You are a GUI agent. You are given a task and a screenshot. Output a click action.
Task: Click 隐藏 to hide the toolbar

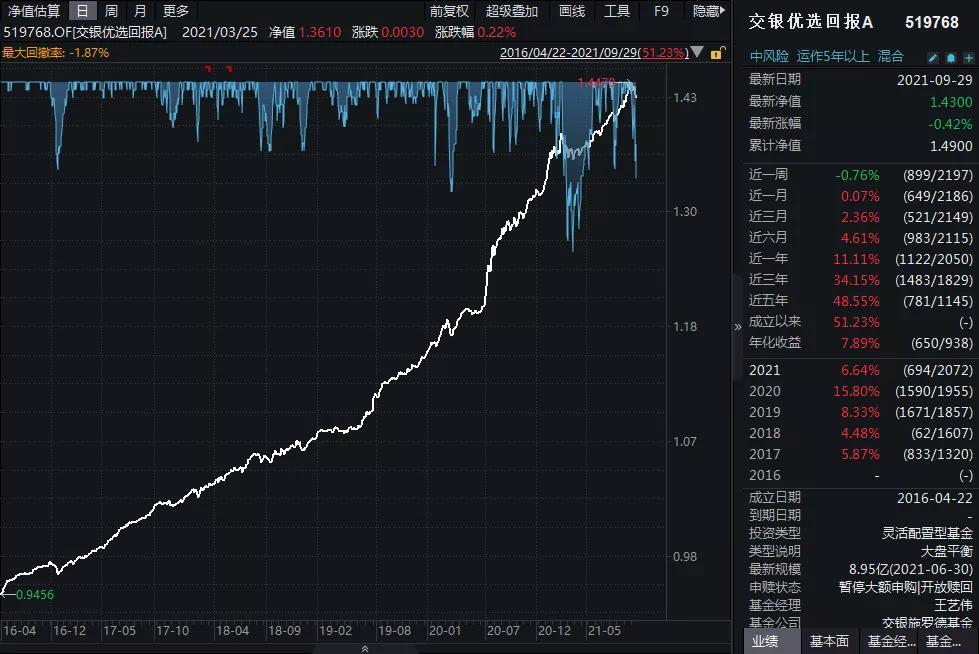(707, 11)
